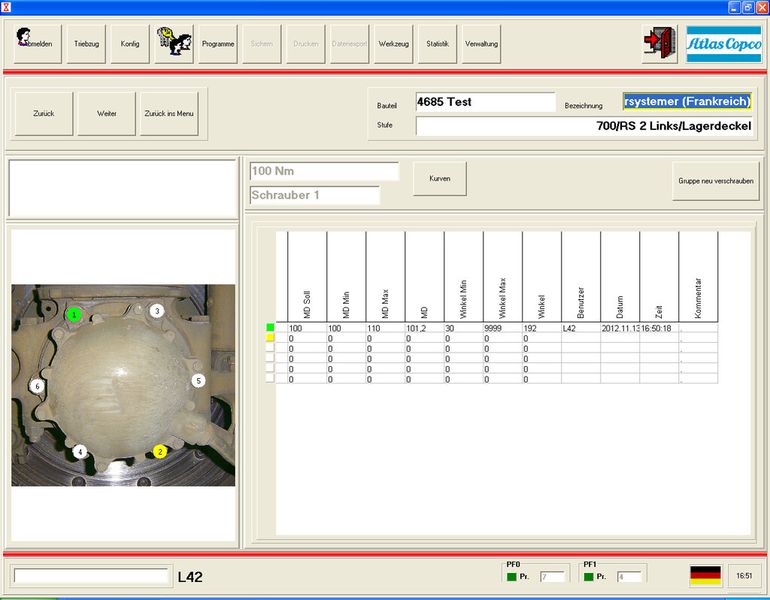770x600 pixels.
Task: Select bolt marker 6 on image
Action: pos(37,386)
